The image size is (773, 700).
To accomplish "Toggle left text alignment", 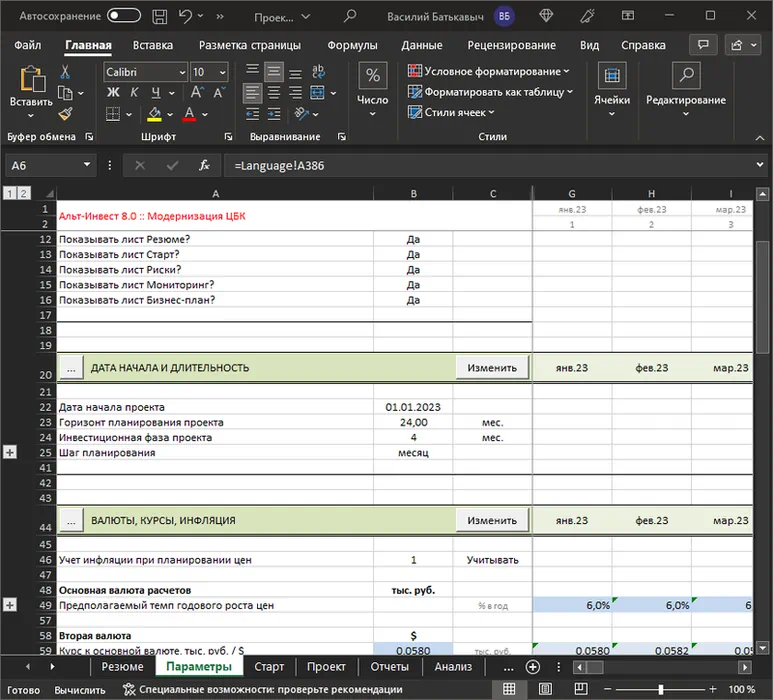I will click(x=252, y=93).
